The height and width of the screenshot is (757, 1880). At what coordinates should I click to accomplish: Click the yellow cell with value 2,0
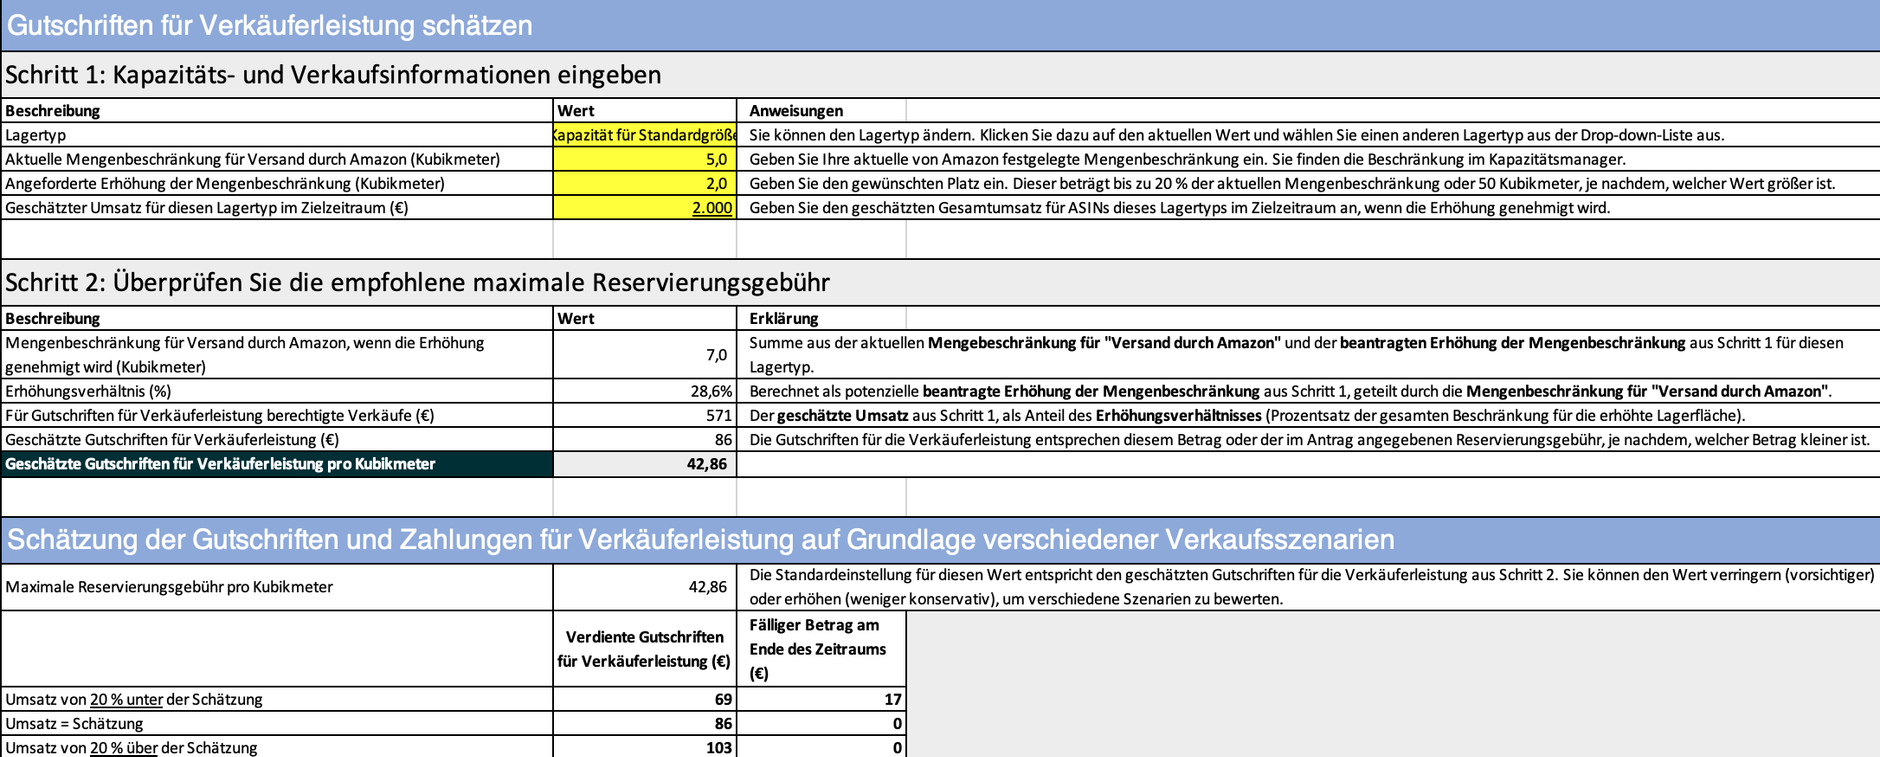coord(645,183)
